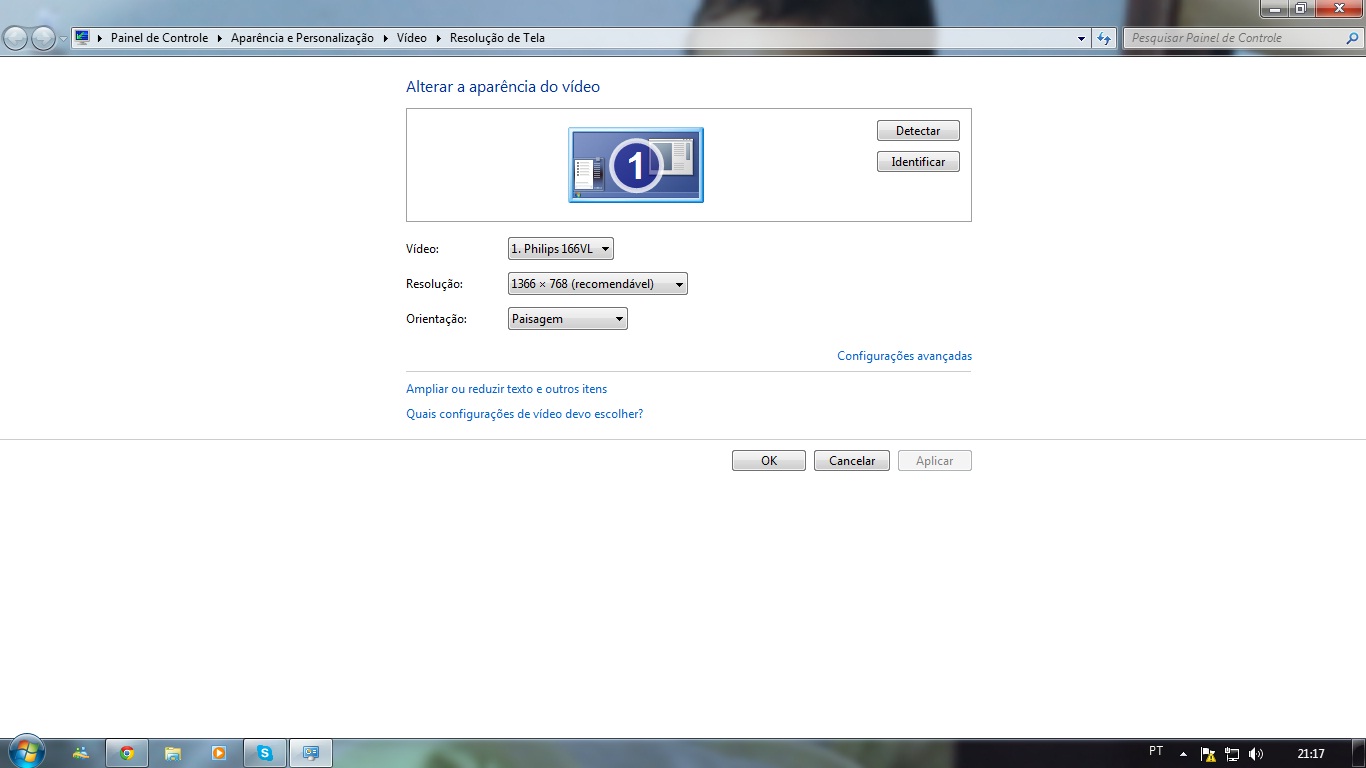Launch Windows Media Player from taskbar
This screenshot has height=768, width=1366.
219,753
